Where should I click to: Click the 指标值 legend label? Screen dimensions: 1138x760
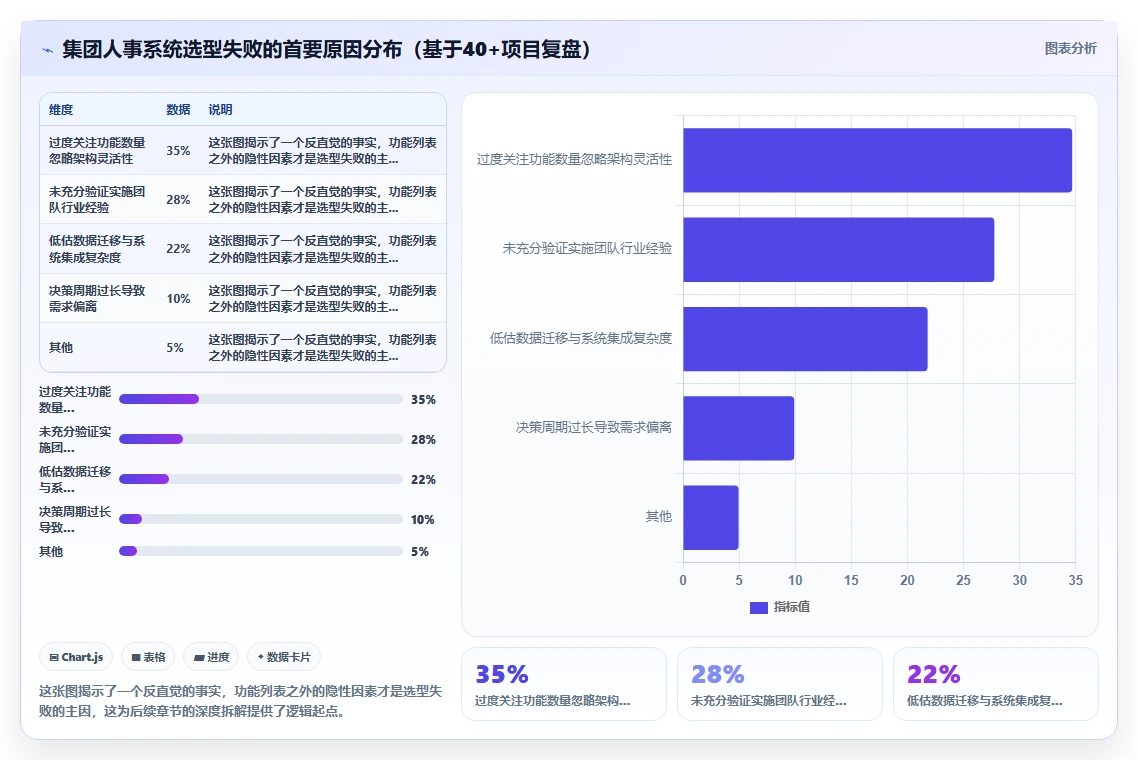point(792,607)
